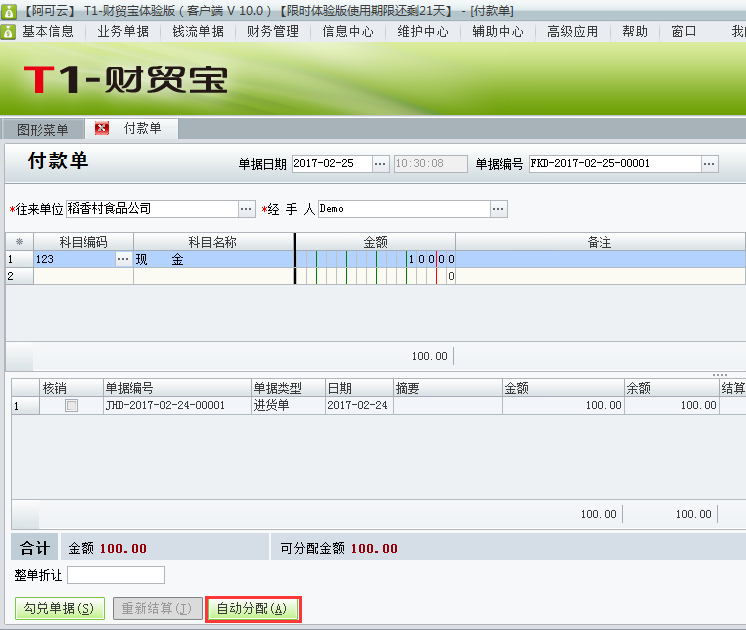Select the date cell 2017-02-24
Image resolution: width=746 pixels, height=630 pixels.
coord(359,405)
